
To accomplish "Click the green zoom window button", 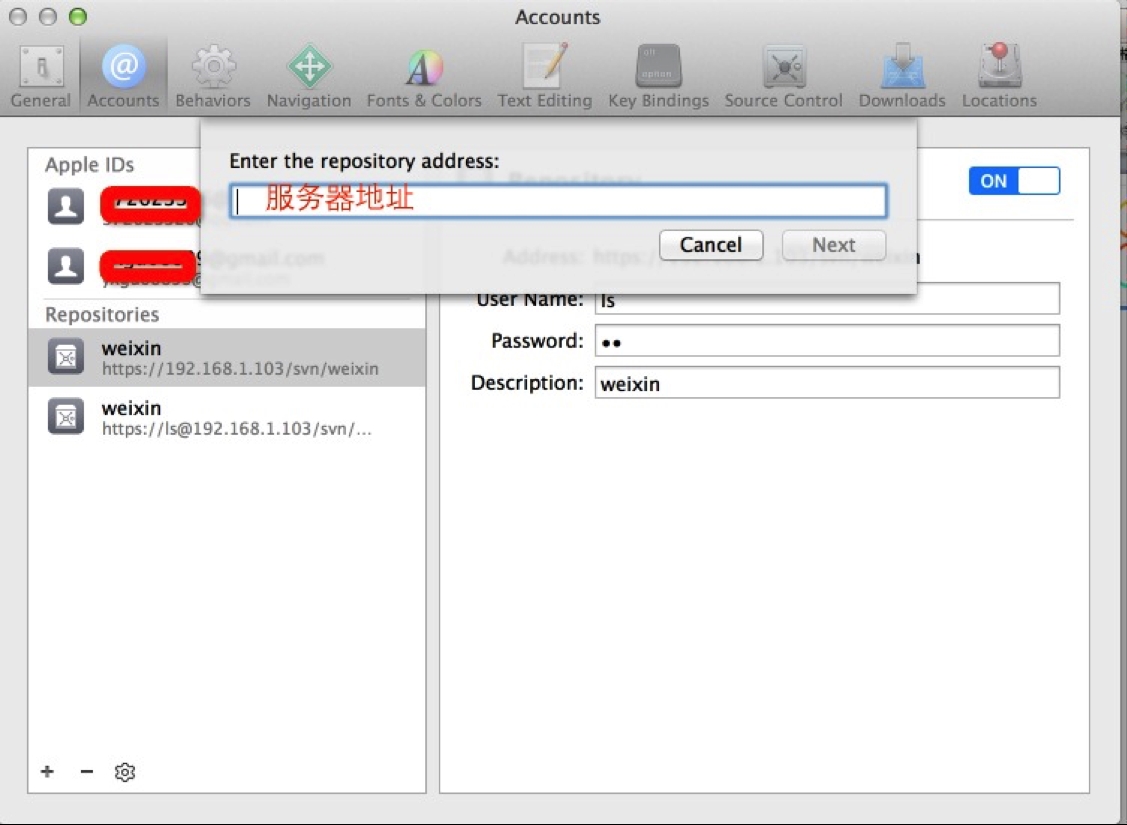I will point(78,17).
